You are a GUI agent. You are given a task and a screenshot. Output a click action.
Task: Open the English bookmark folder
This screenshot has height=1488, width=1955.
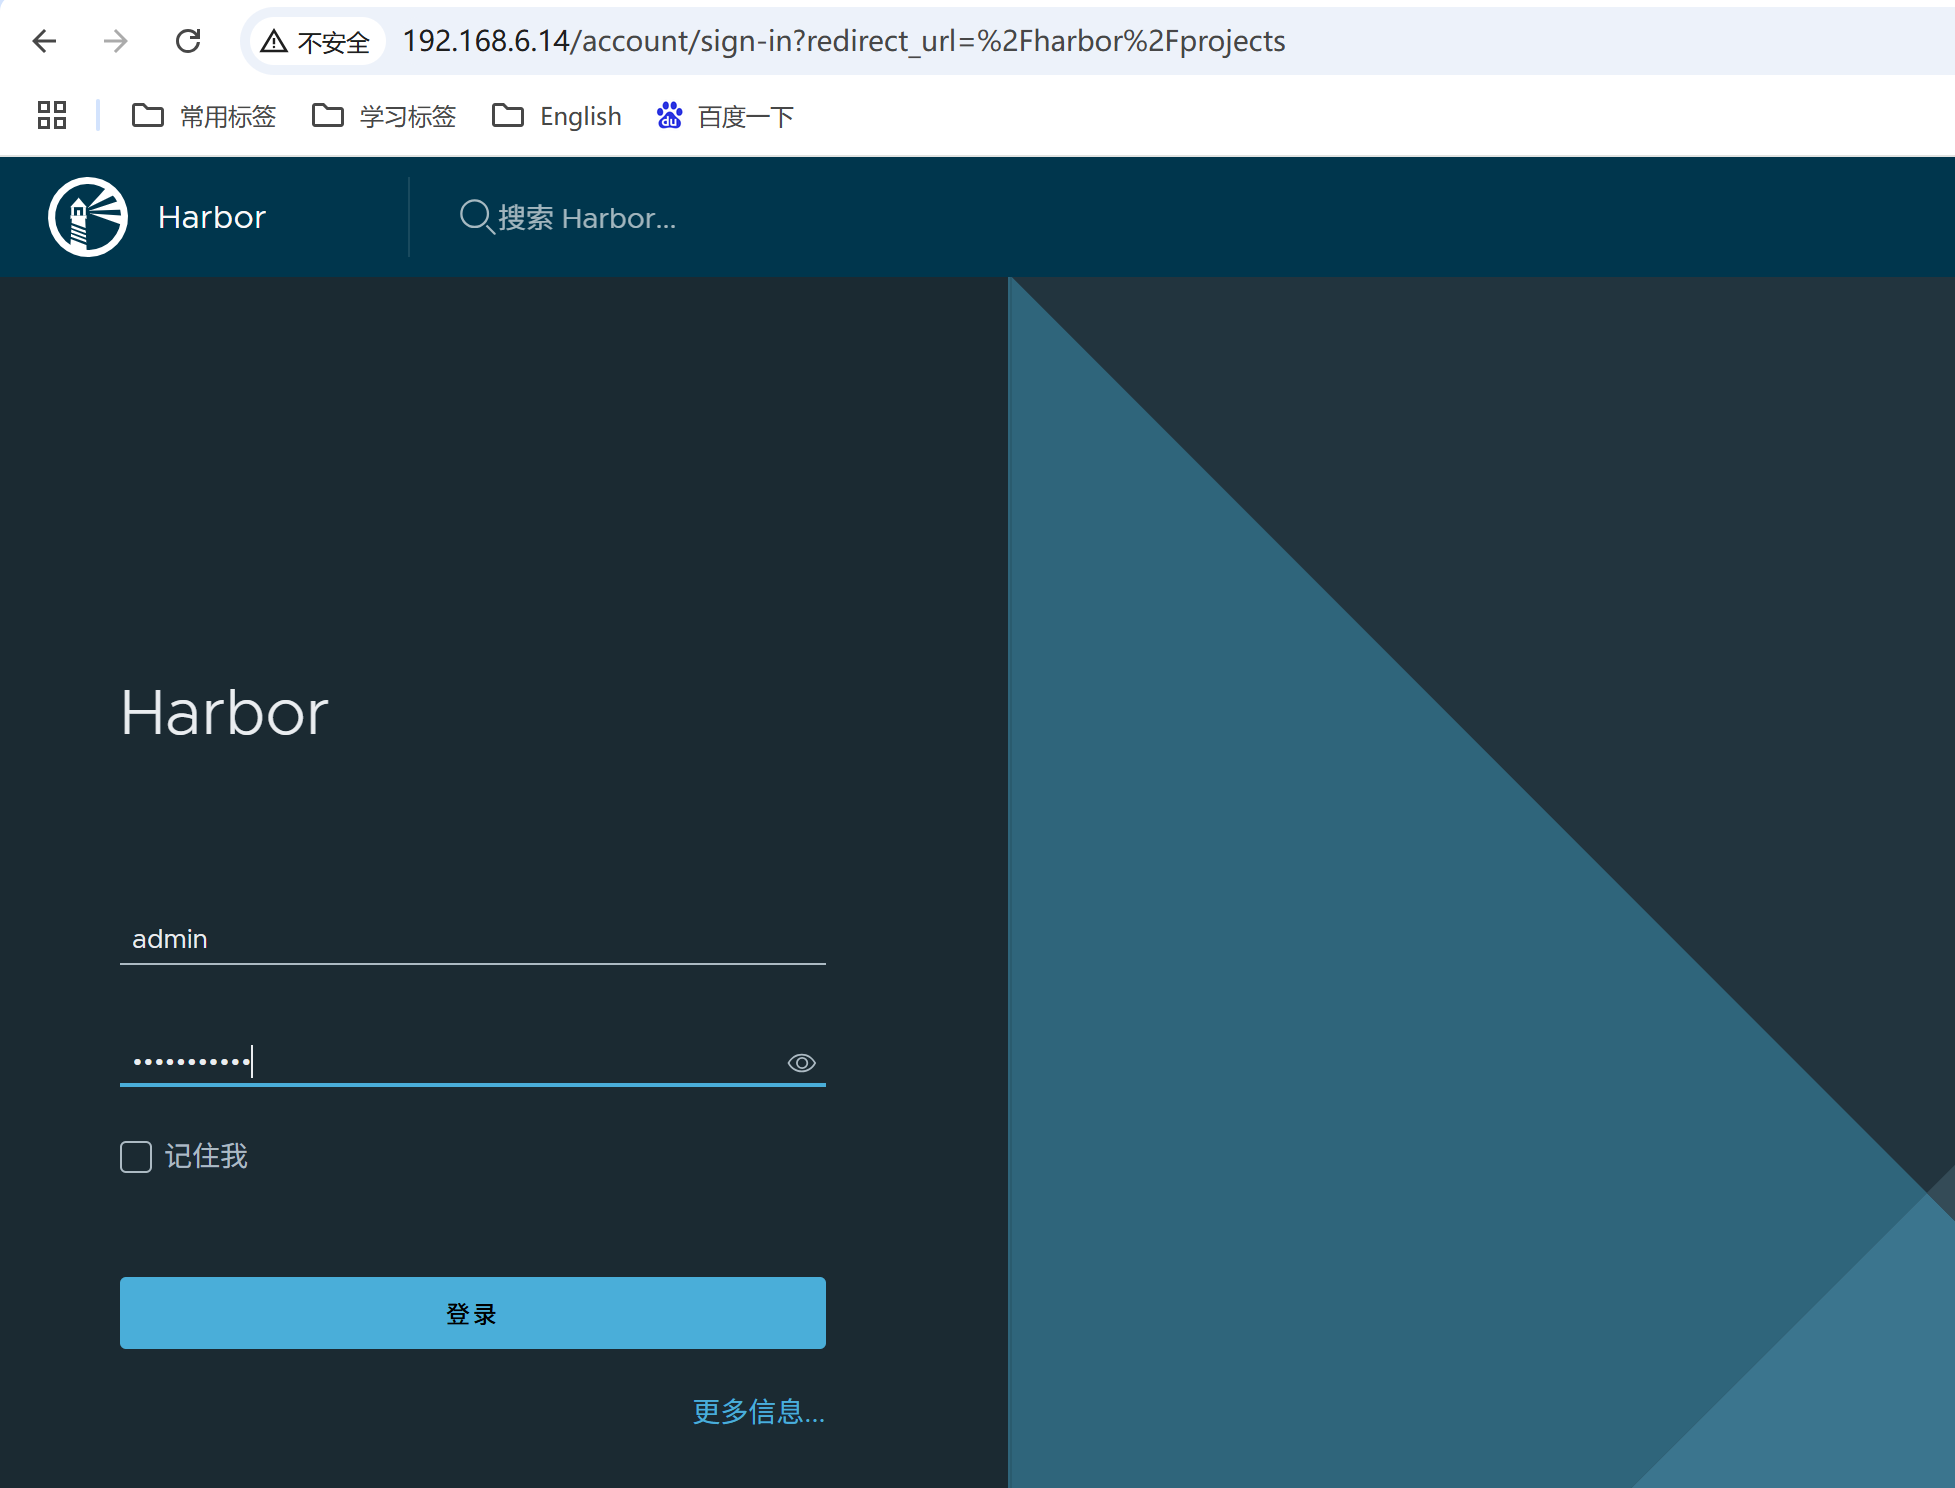[557, 116]
